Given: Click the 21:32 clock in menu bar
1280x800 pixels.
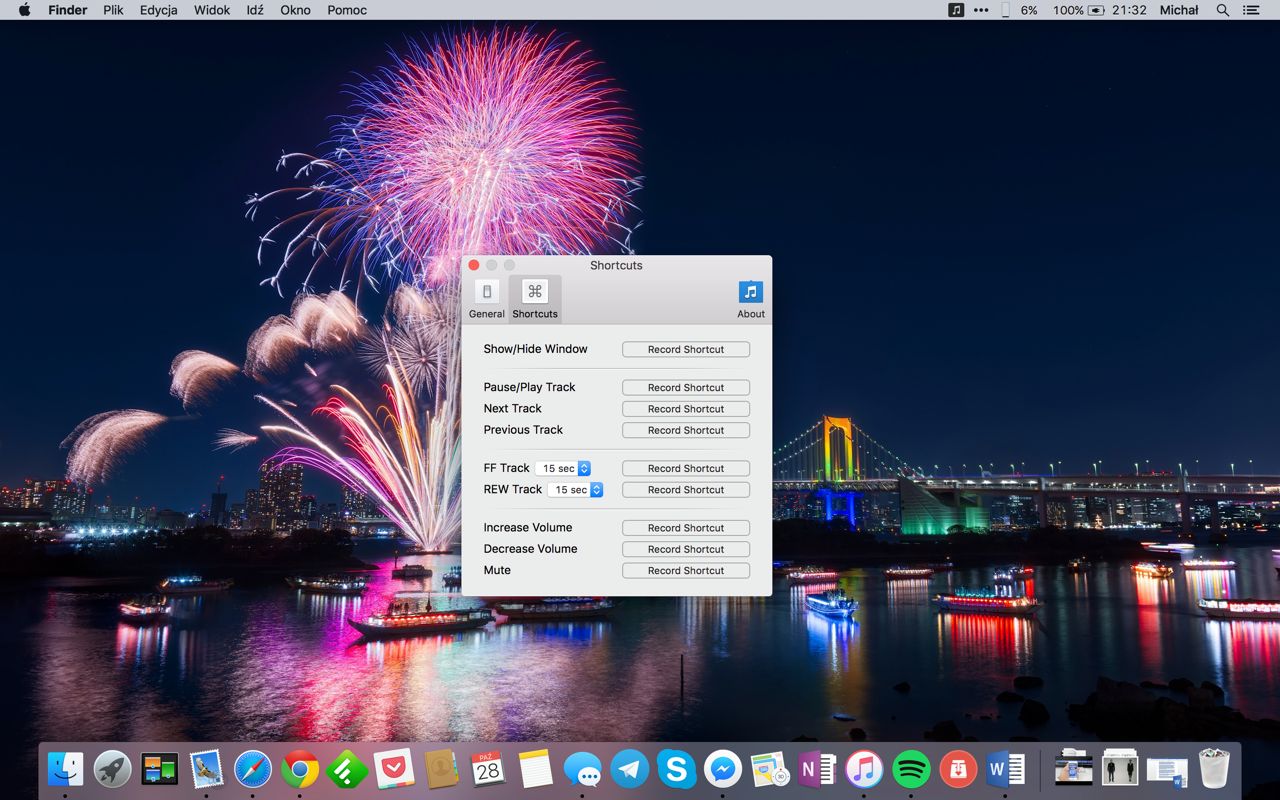Looking at the screenshot, I should (1130, 10).
